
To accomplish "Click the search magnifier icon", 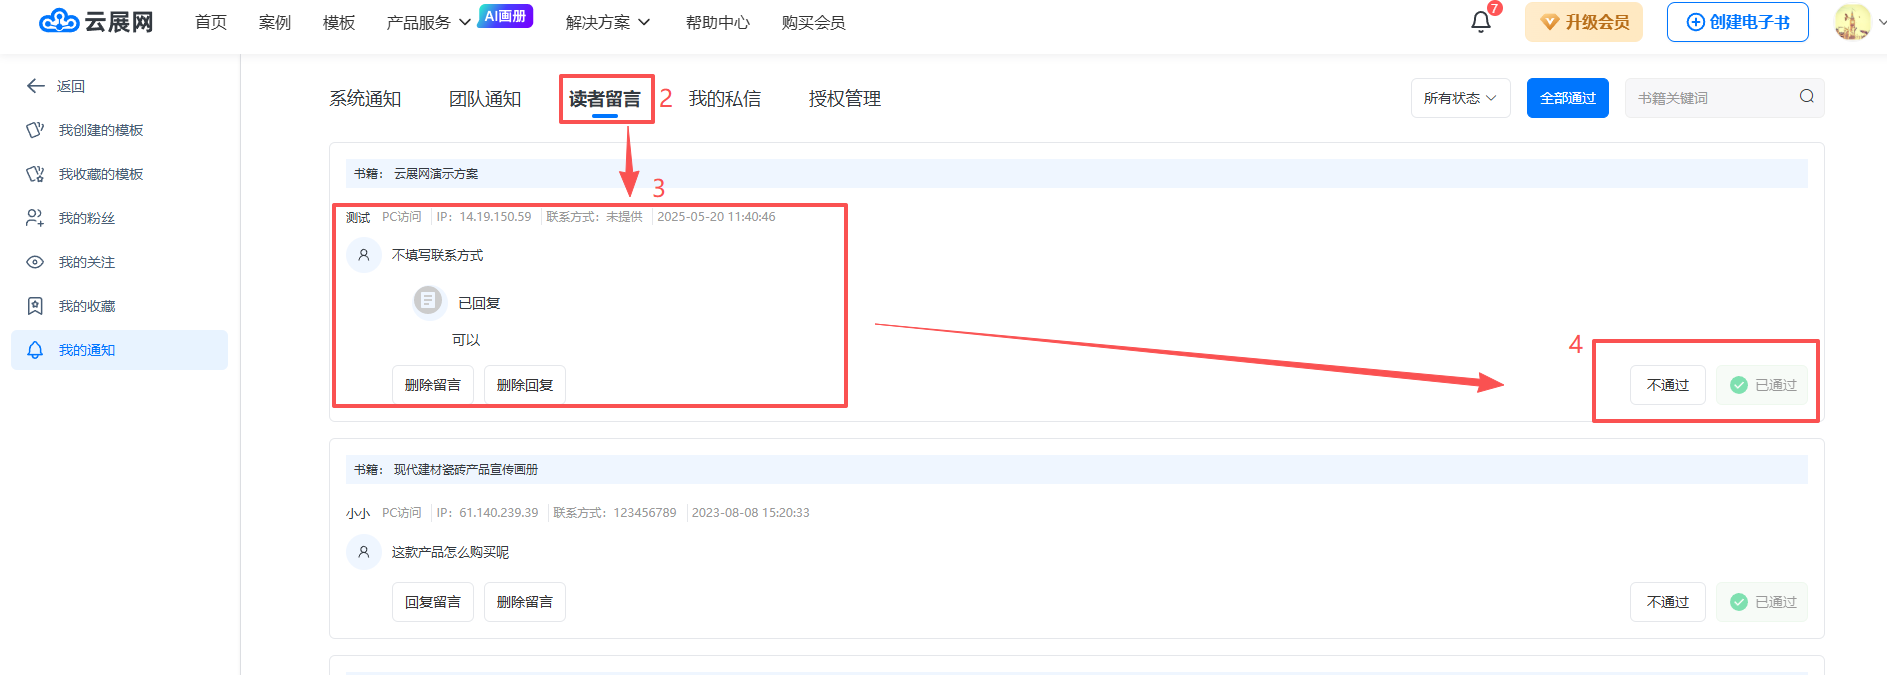I will 1806,97.
